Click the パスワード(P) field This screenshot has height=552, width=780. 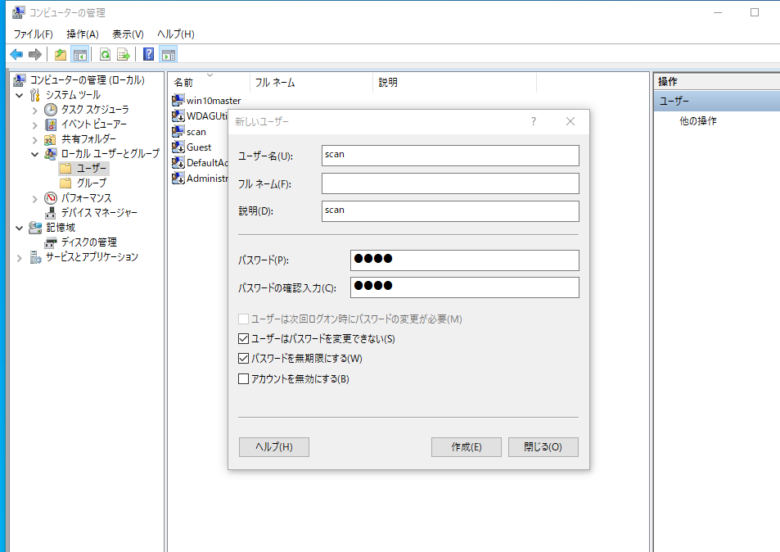point(465,260)
